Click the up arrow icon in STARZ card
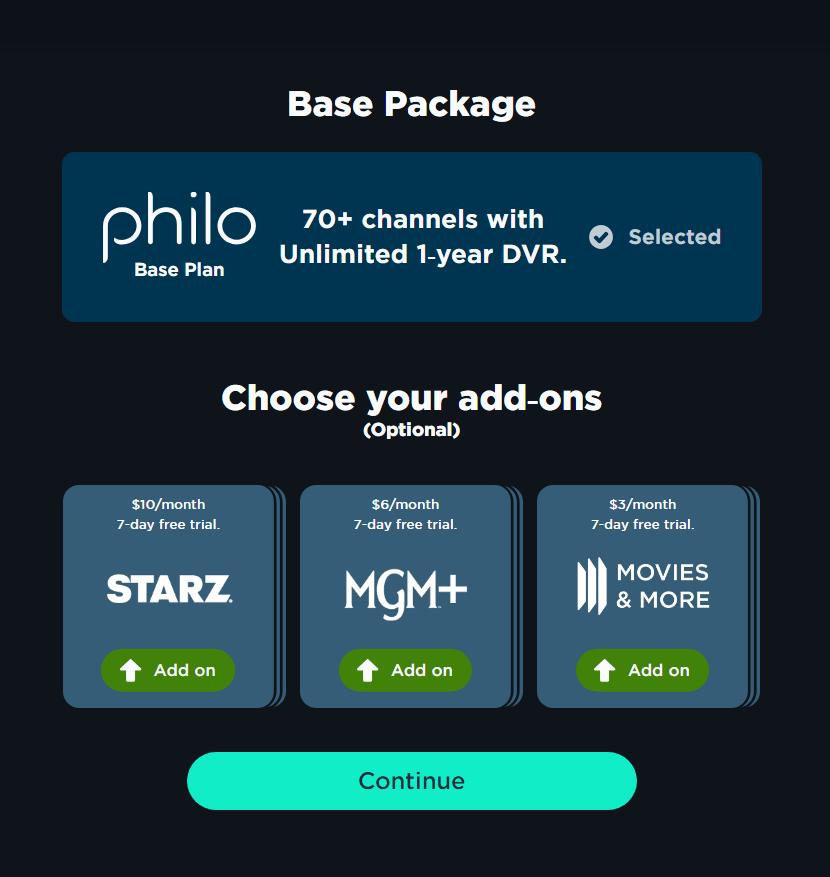 130,670
